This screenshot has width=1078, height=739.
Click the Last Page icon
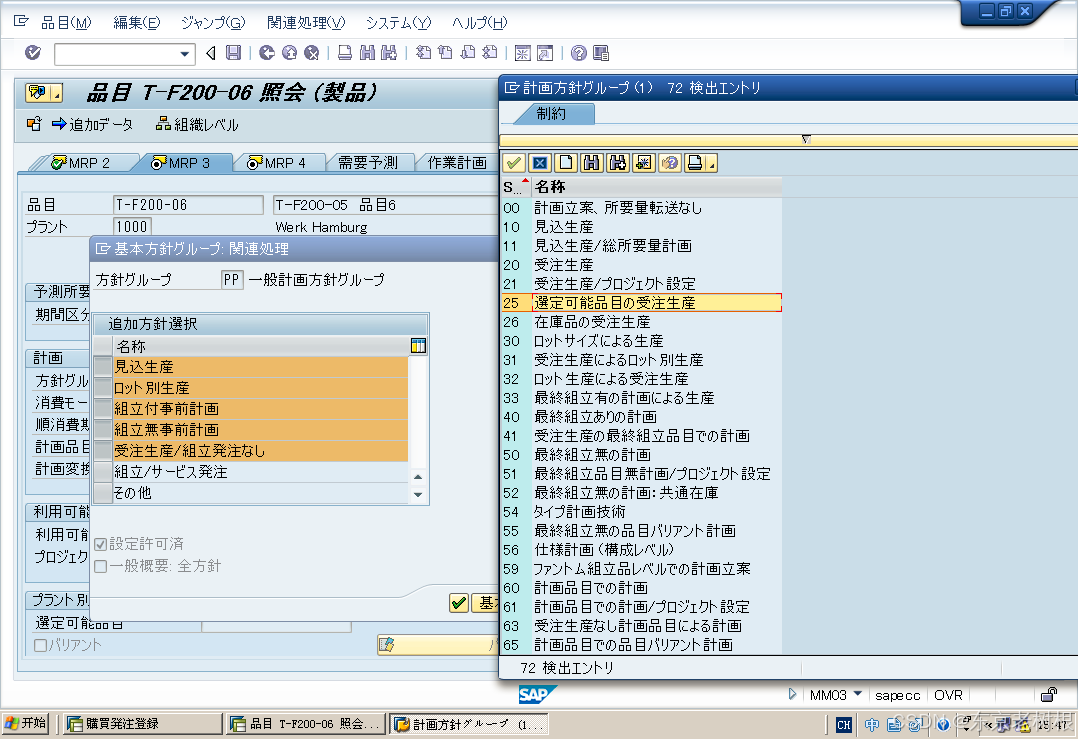point(490,53)
